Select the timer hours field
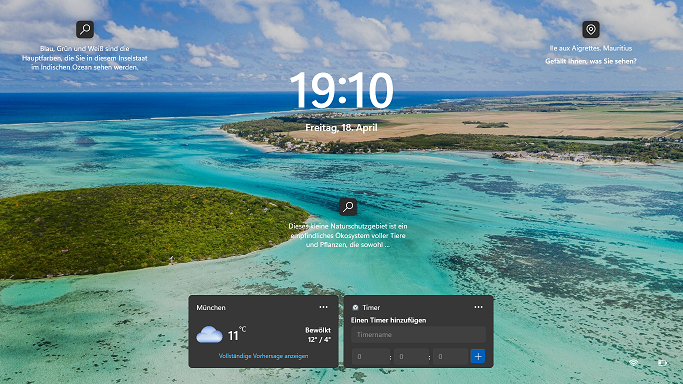Screen dimensions: 683x384 pos(371,357)
